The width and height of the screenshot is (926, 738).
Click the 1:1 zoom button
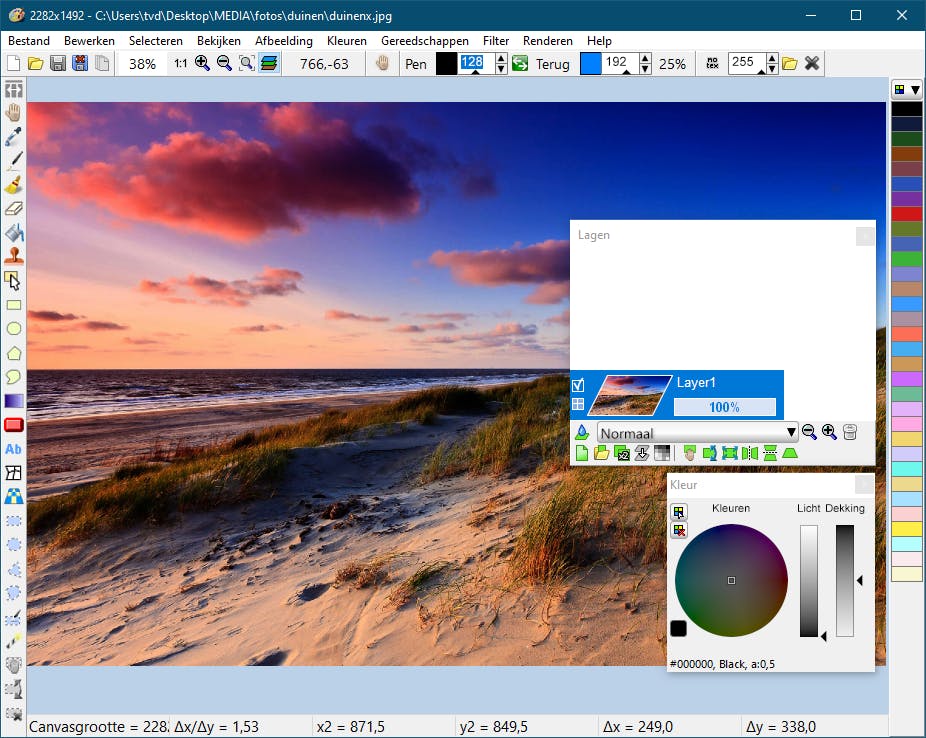point(180,63)
